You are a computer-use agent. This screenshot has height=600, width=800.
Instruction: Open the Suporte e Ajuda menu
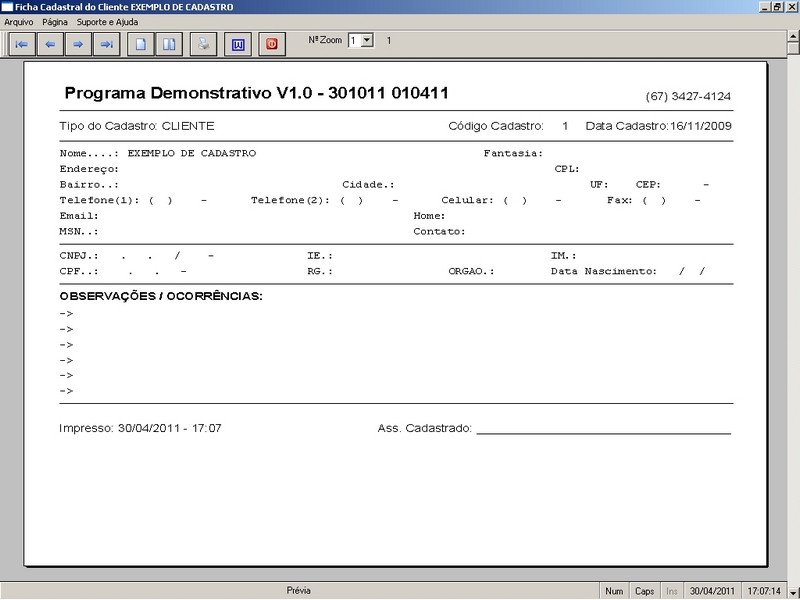click(107, 21)
